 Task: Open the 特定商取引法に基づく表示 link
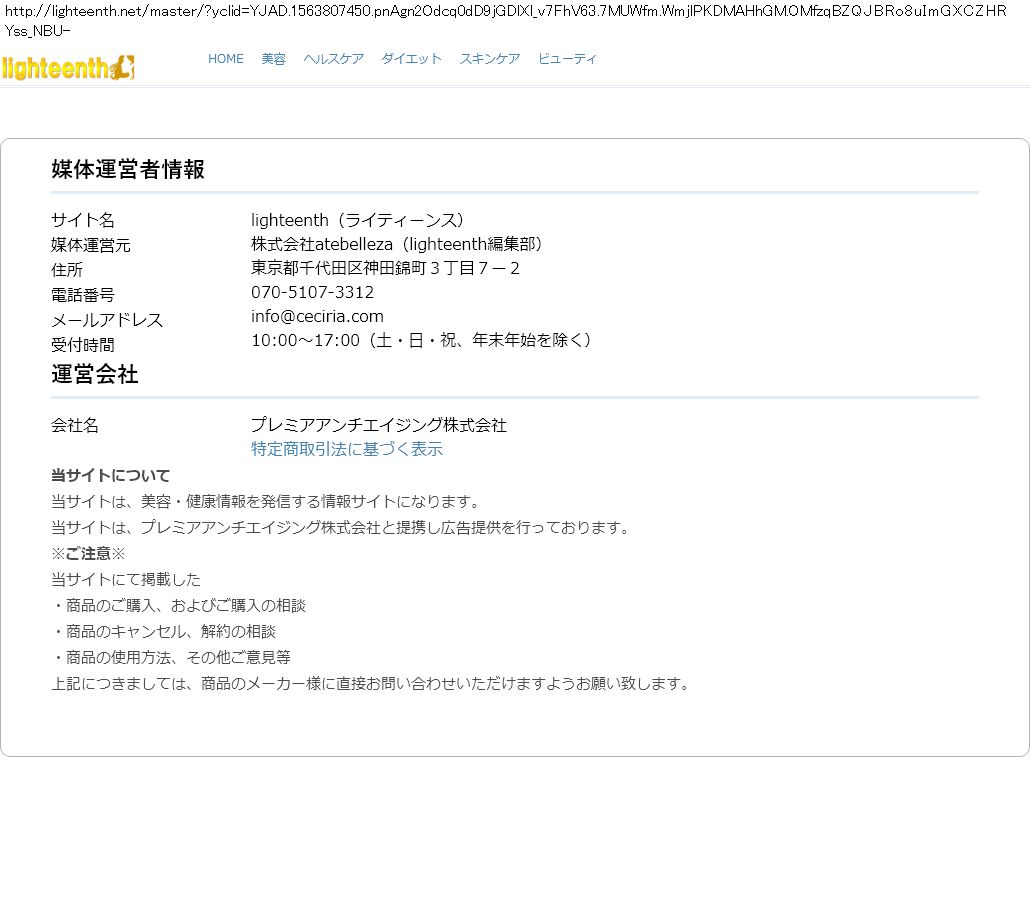[346, 450]
